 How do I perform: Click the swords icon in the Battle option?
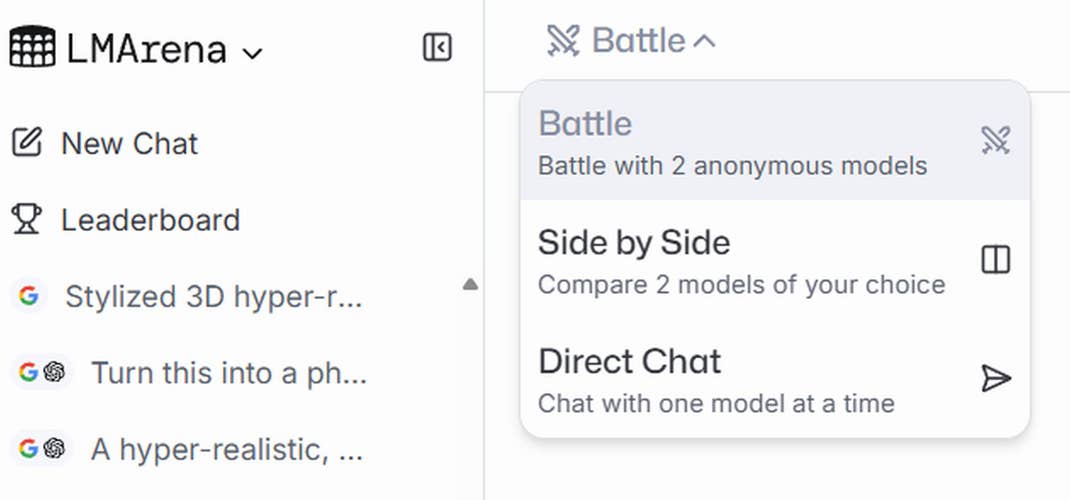996,141
